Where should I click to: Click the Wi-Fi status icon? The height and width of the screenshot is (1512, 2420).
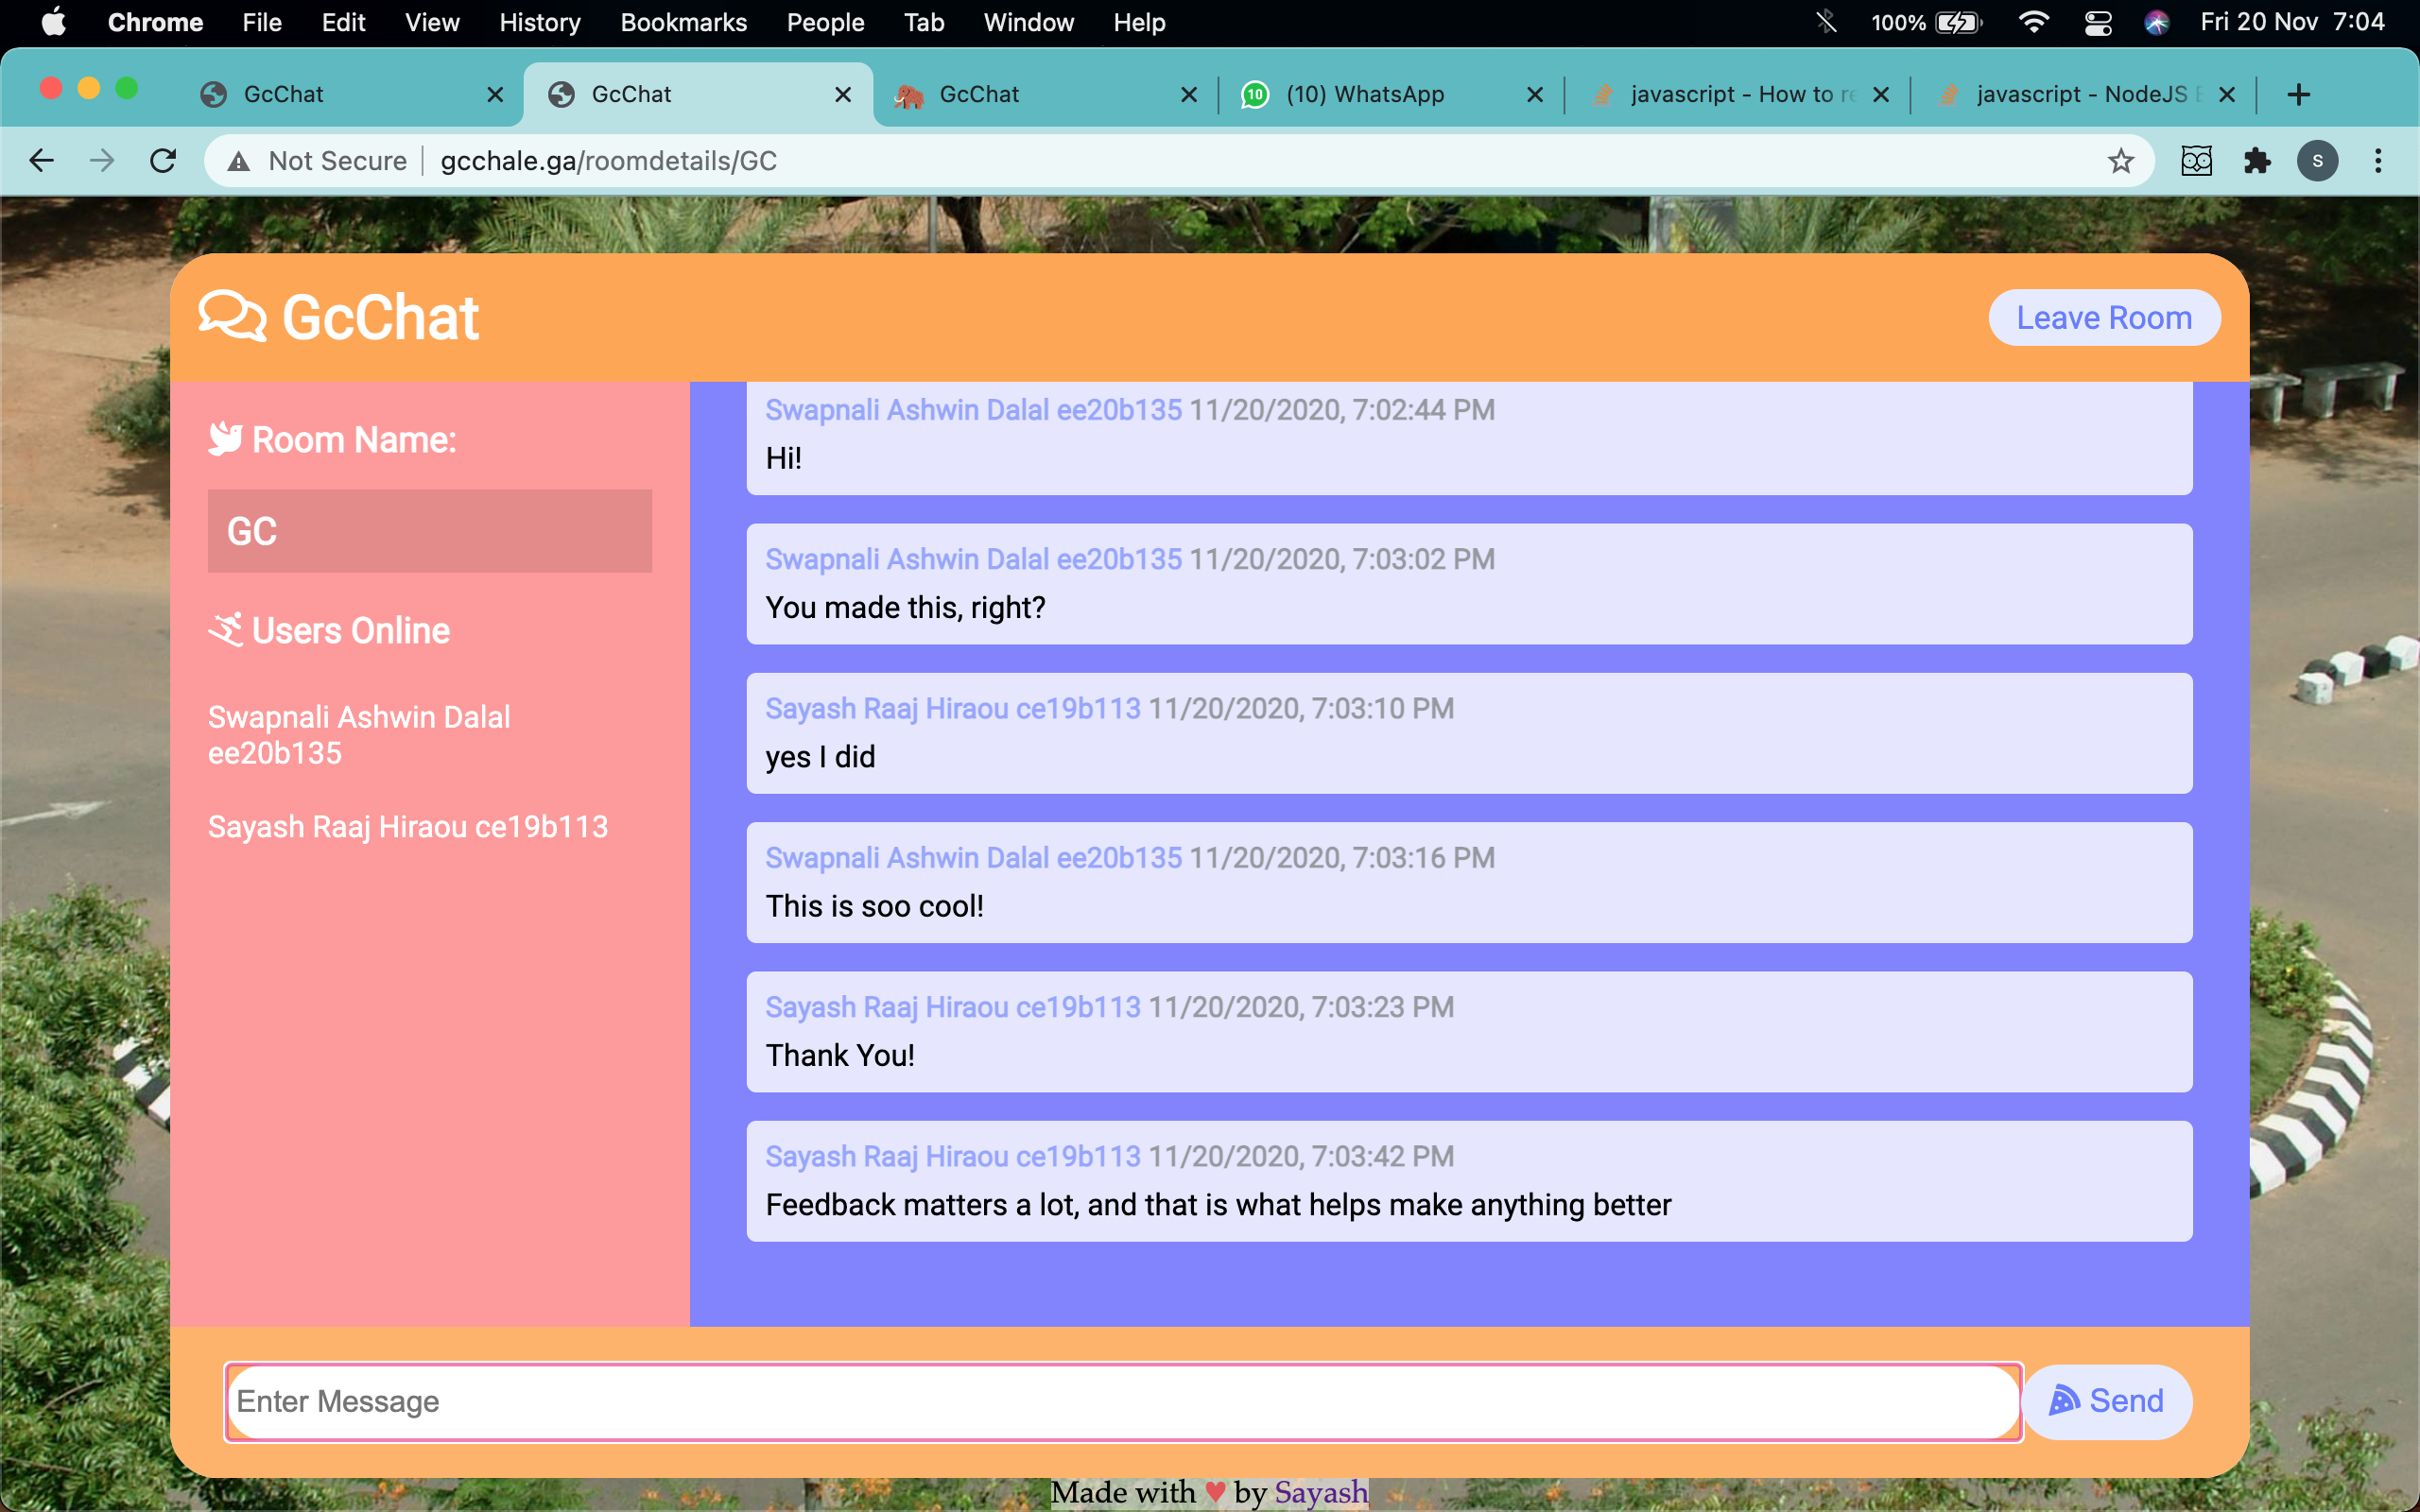click(x=2033, y=22)
